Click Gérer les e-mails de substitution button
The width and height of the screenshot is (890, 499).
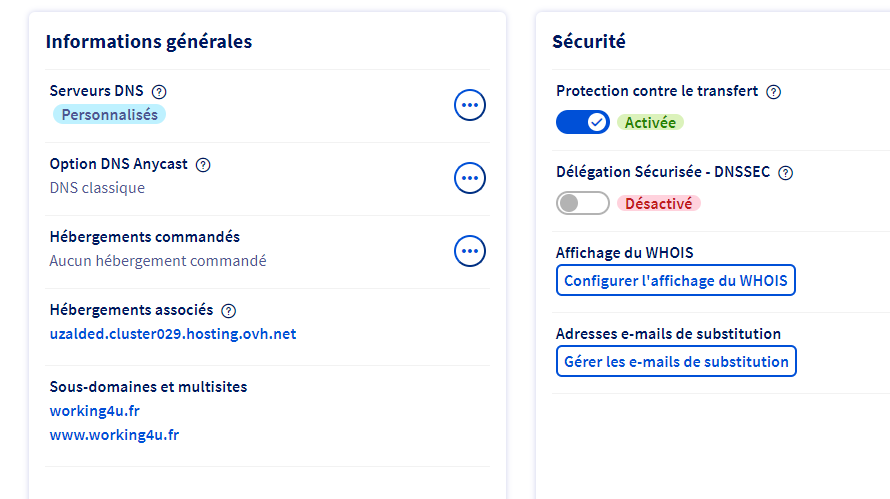(676, 362)
